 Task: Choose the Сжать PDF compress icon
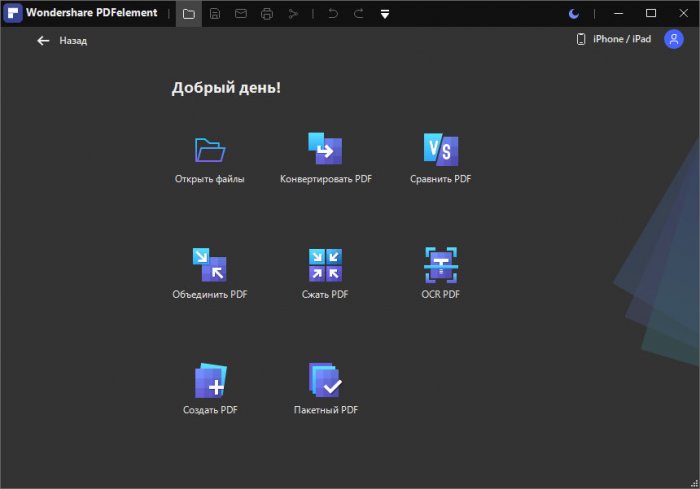(325, 265)
